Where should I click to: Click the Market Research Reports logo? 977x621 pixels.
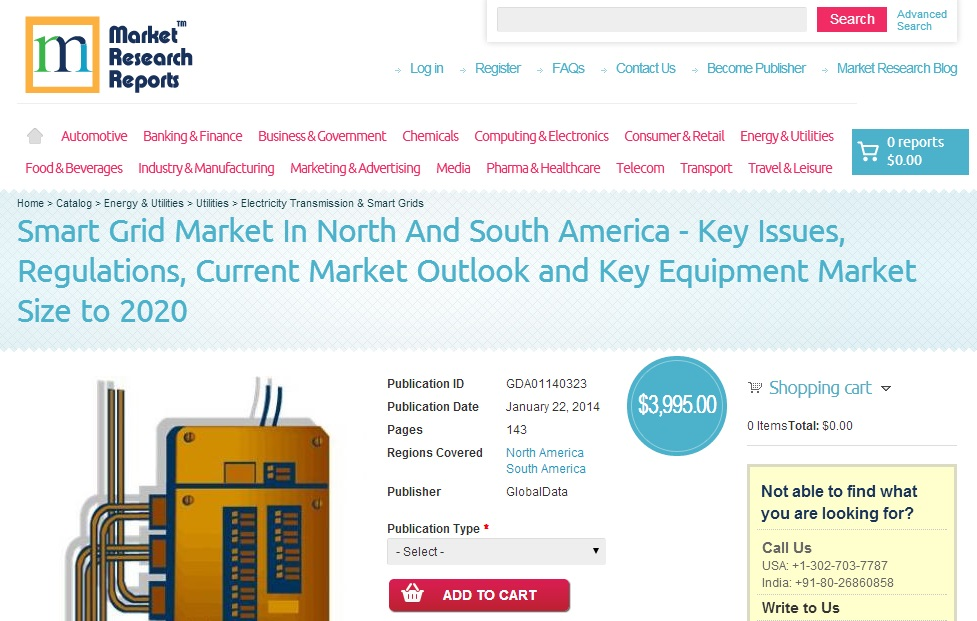pyautogui.click(x=109, y=55)
